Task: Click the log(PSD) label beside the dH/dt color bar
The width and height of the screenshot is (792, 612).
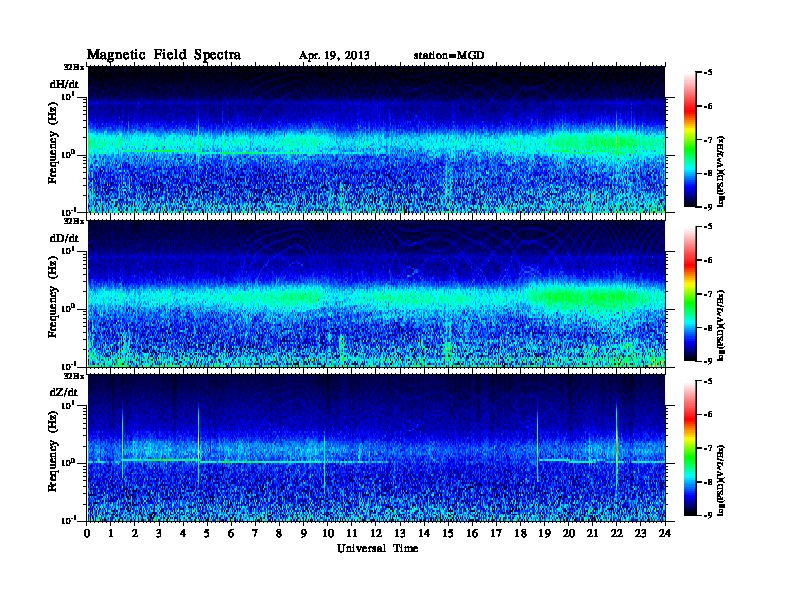Action: [x=722, y=171]
